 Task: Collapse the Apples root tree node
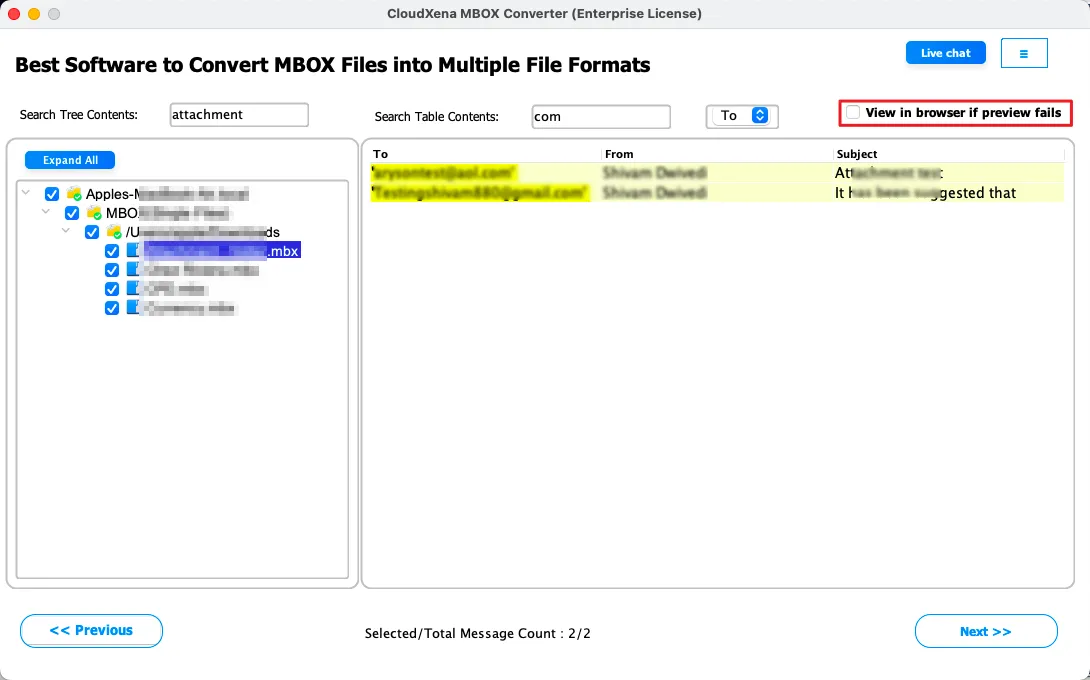26,194
